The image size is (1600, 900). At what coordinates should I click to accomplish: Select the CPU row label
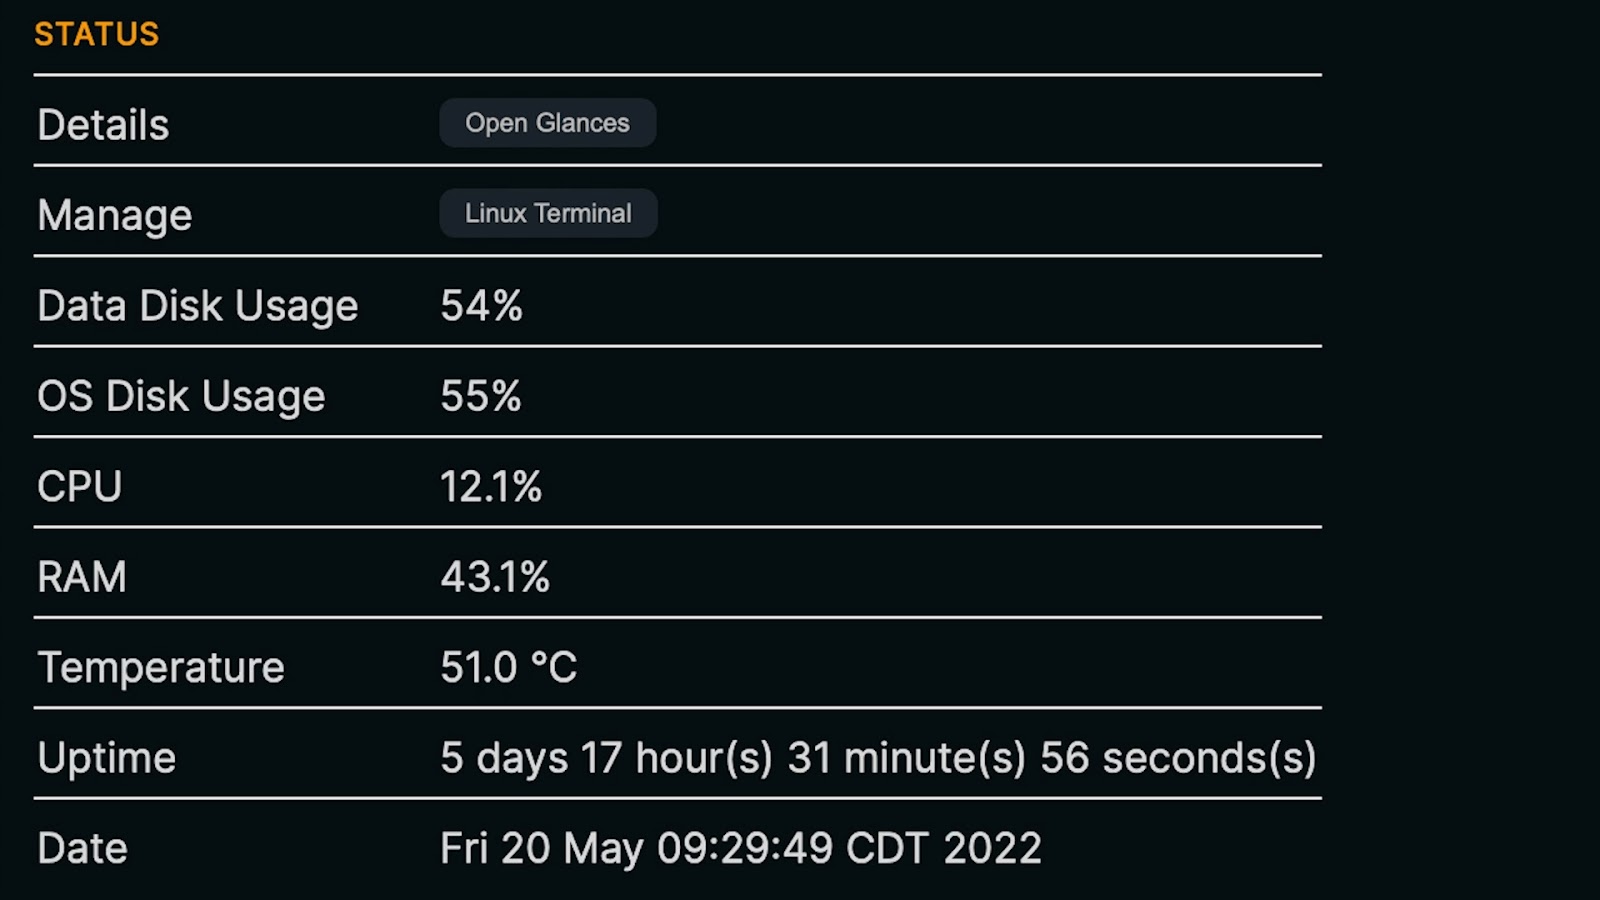[x=80, y=487]
